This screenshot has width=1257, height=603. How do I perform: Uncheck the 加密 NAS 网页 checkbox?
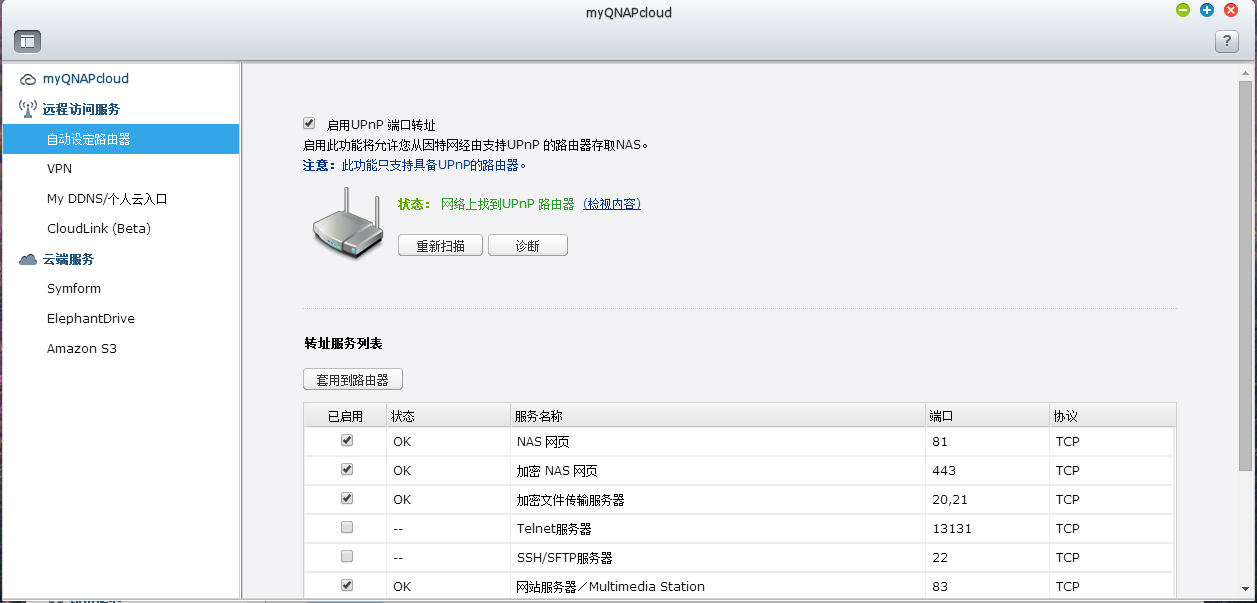pyautogui.click(x=347, y=469)
